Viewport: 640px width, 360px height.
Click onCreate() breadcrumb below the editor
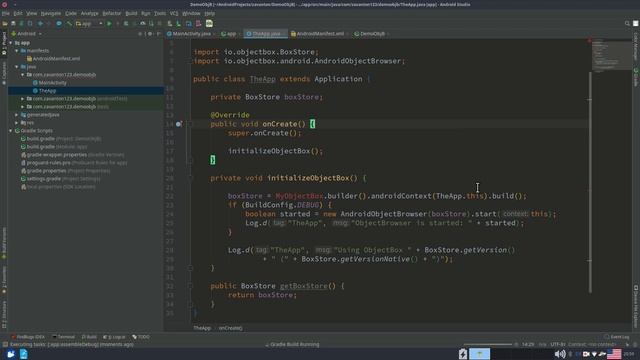pyautogui.click(x=231, y=328)
